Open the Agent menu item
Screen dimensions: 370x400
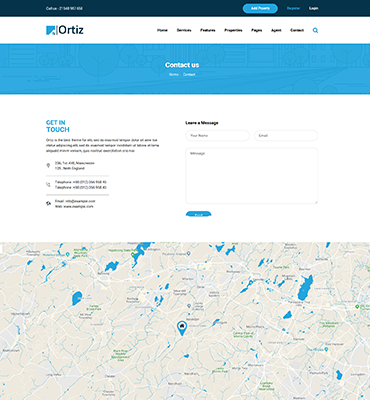click(x=276, y=30)
